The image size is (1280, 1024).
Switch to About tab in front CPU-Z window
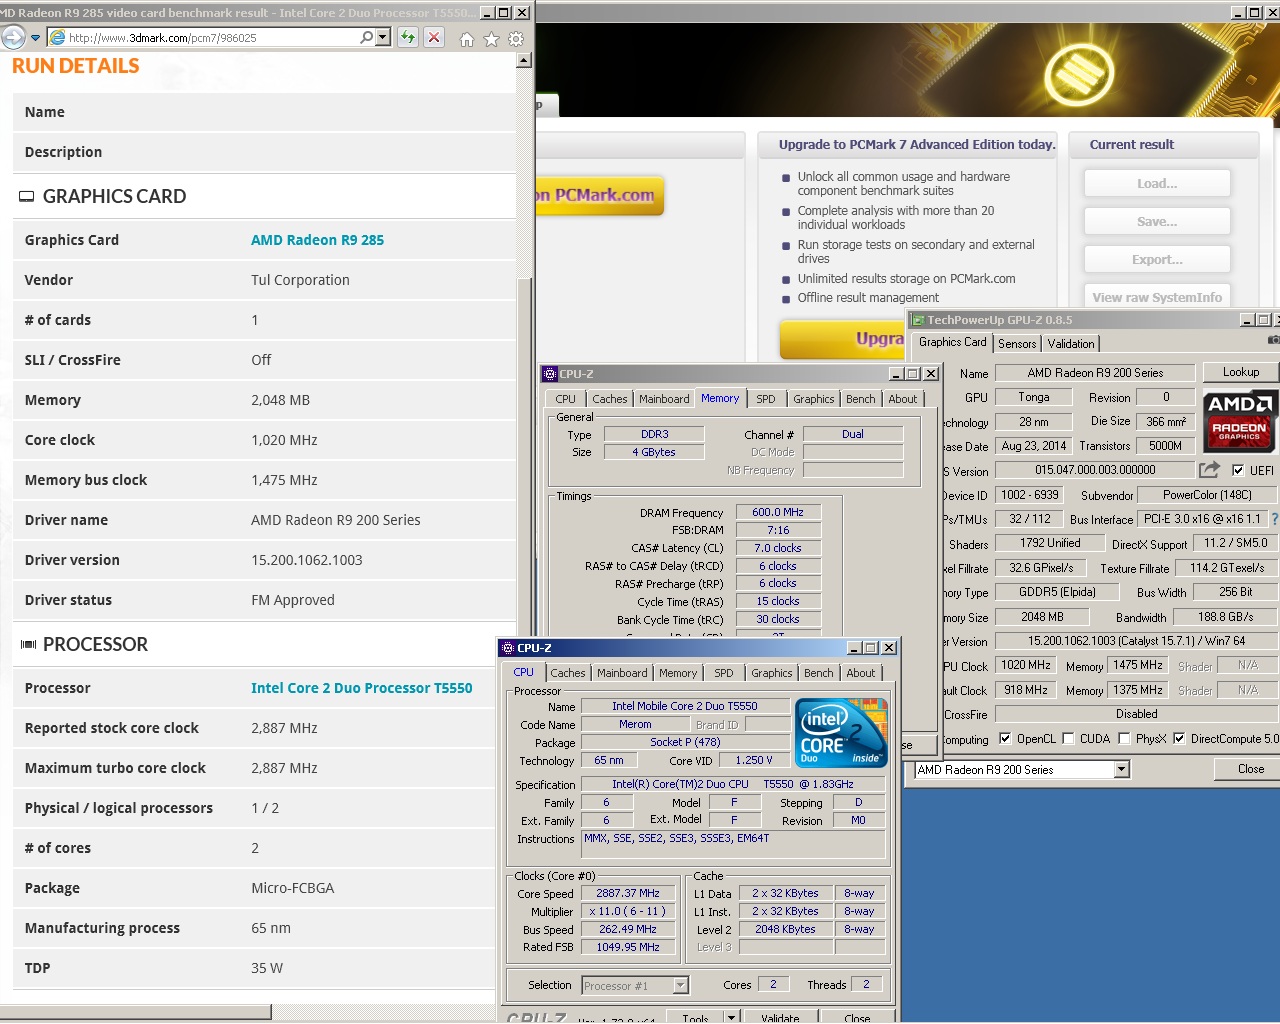[x=860, y=673]
